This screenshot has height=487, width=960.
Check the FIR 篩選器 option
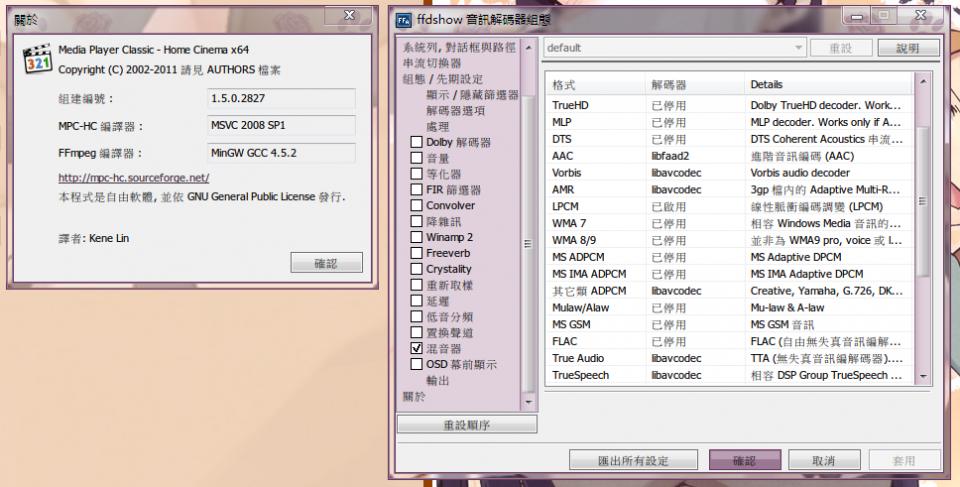416,190
